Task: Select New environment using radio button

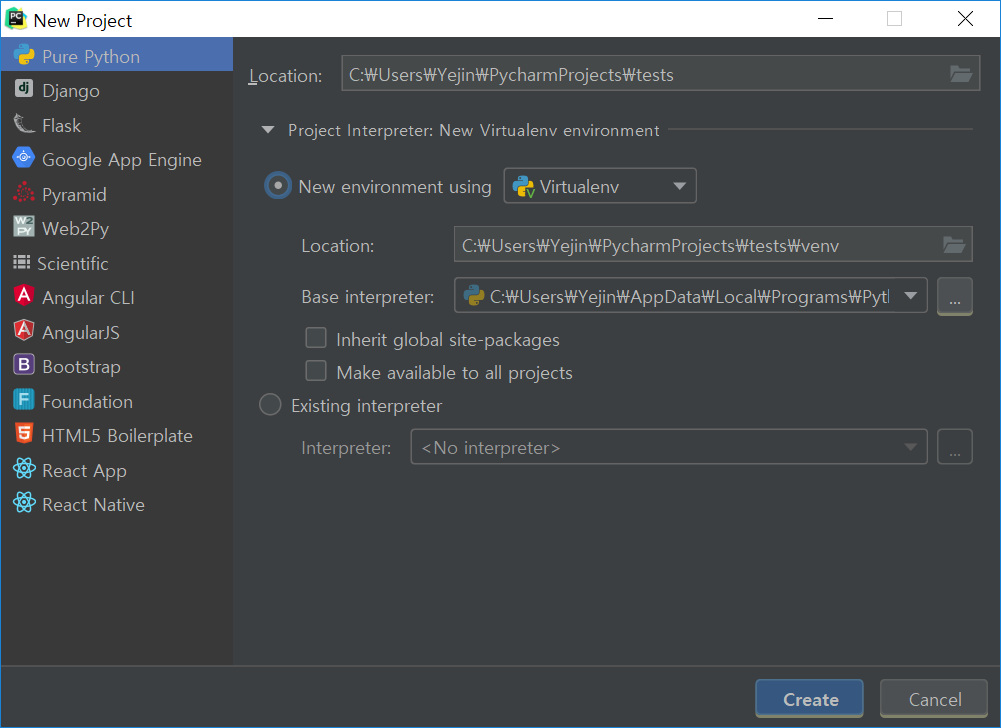Action: (278, 186)
